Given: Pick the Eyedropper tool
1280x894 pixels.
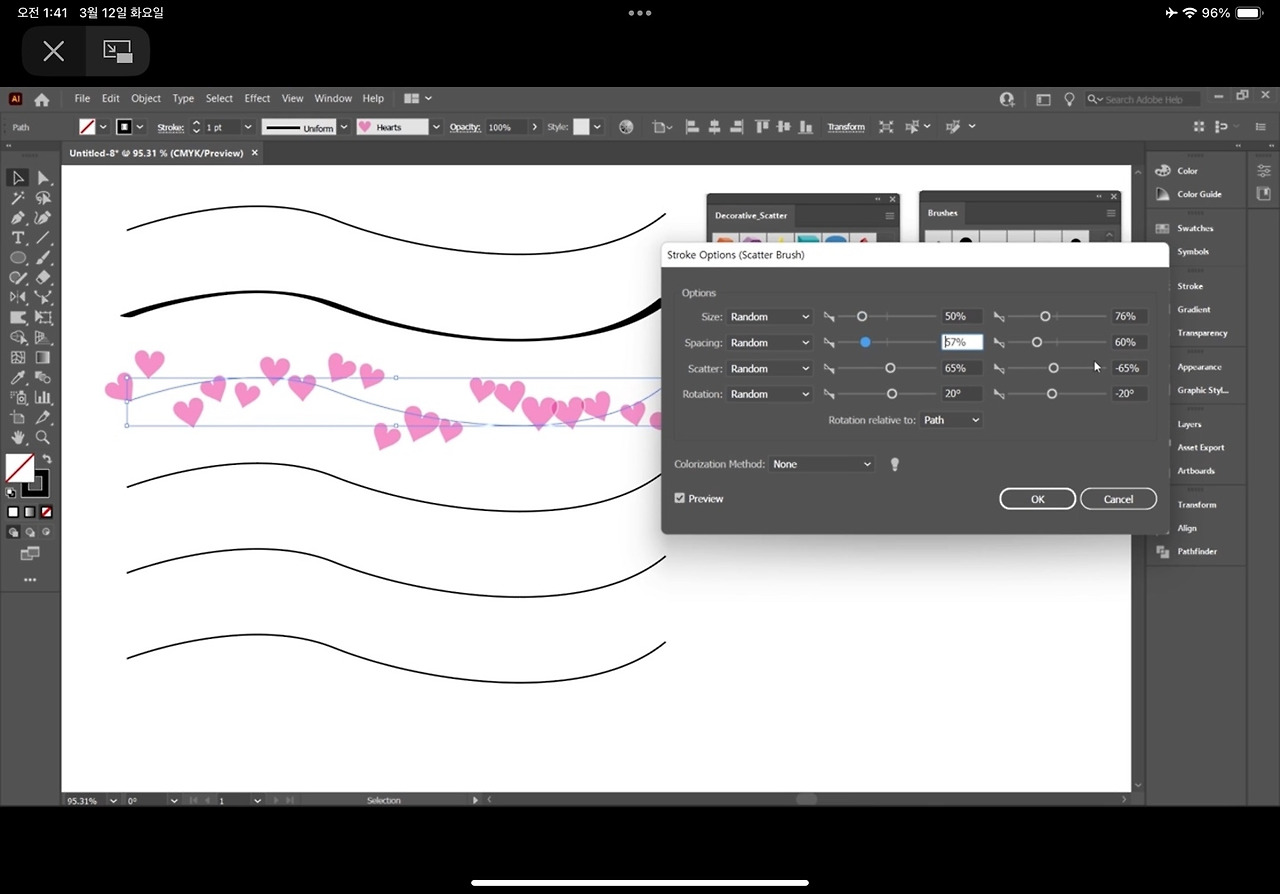Looking at the screenshot, I should 18,377.
